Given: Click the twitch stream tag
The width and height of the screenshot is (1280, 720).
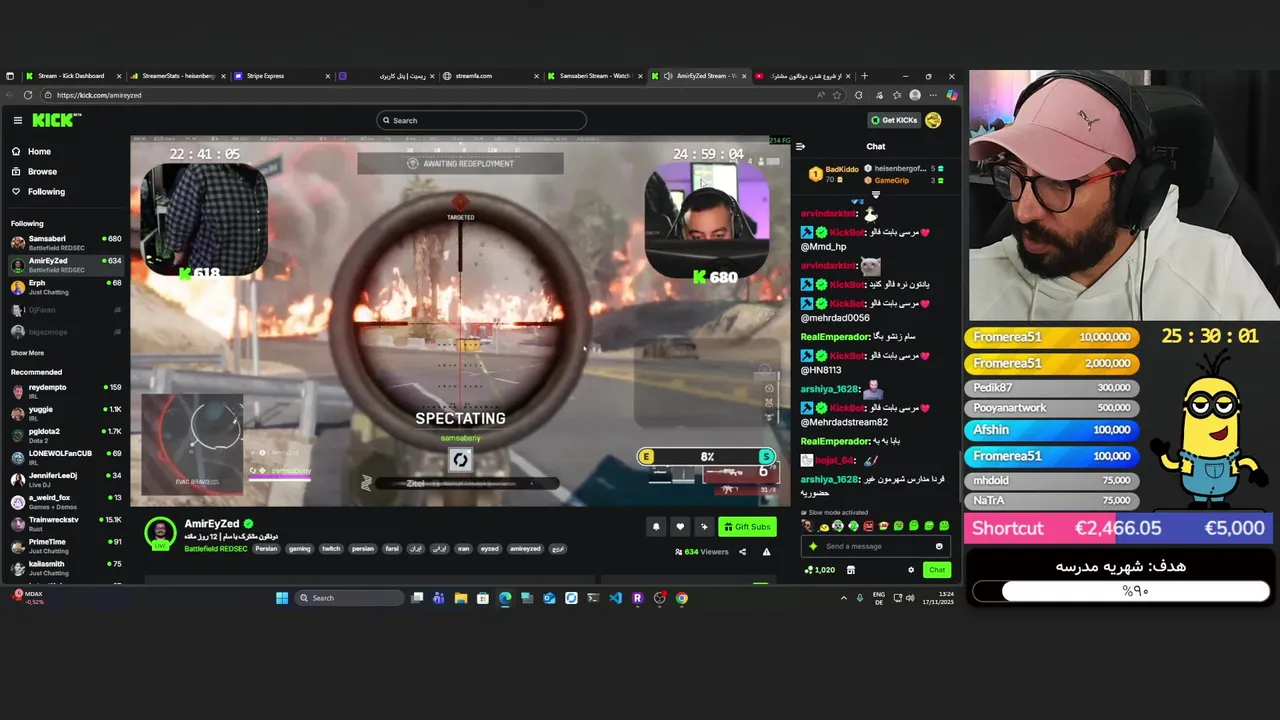Looking at the screenshot, I should (x=331, y=549).
